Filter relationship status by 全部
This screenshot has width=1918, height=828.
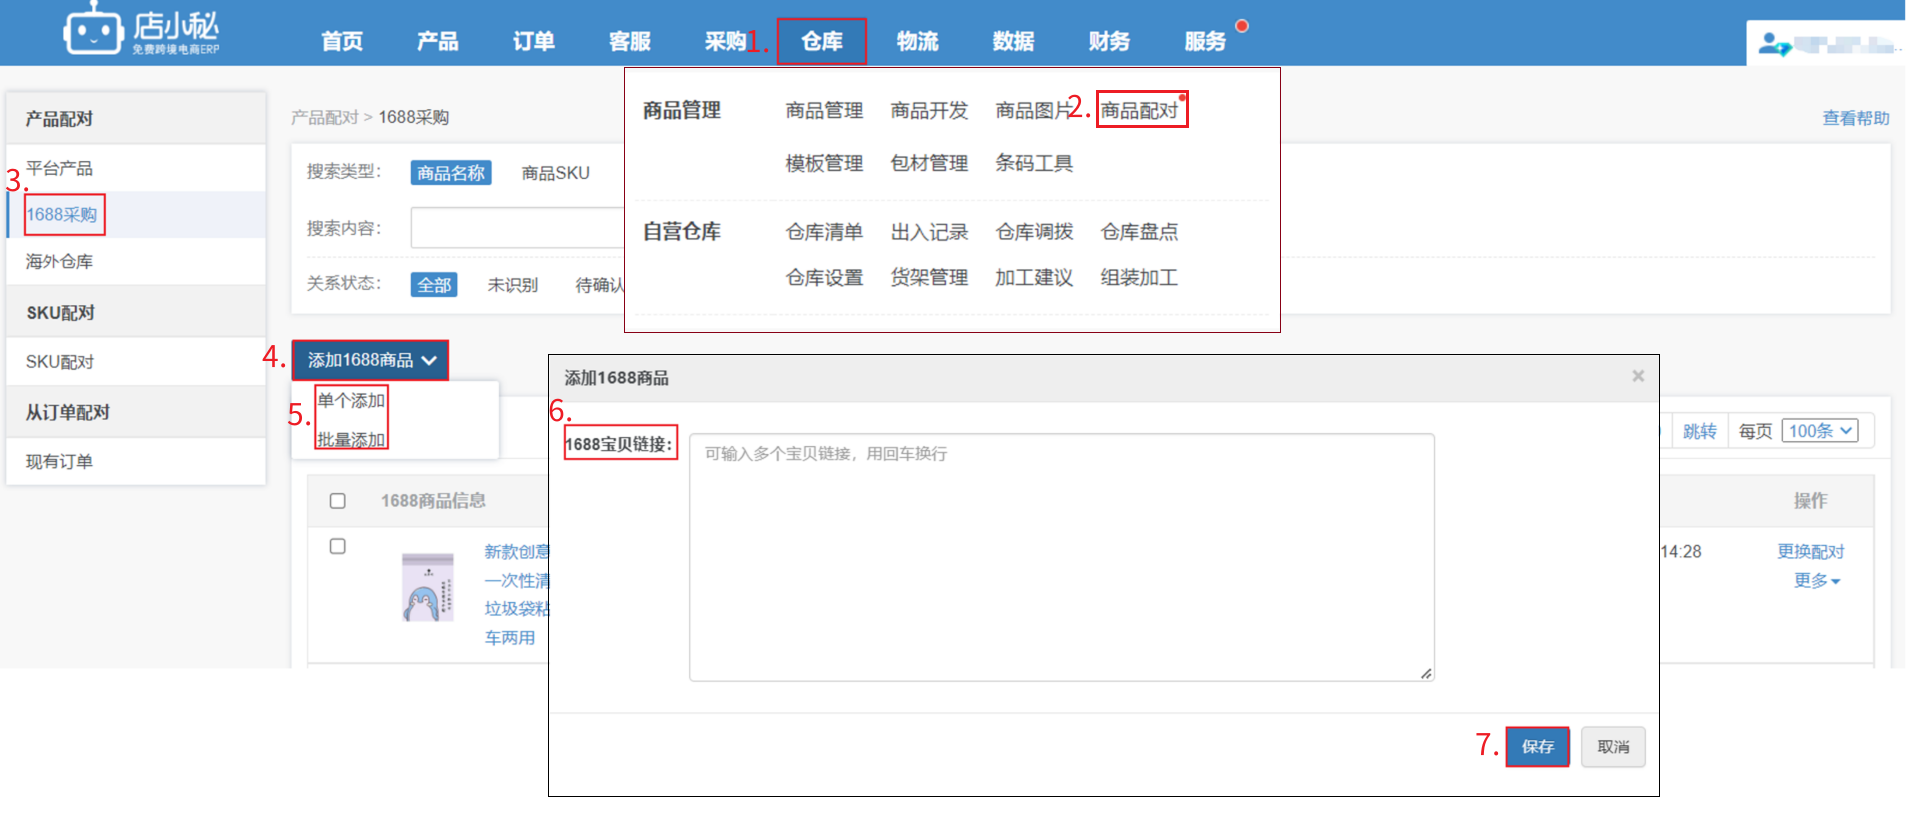click(434, 285)
